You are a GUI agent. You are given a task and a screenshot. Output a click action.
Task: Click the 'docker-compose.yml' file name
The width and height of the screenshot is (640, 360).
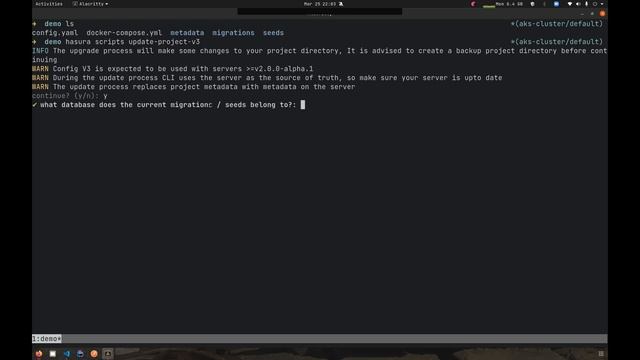pos(124,33)
